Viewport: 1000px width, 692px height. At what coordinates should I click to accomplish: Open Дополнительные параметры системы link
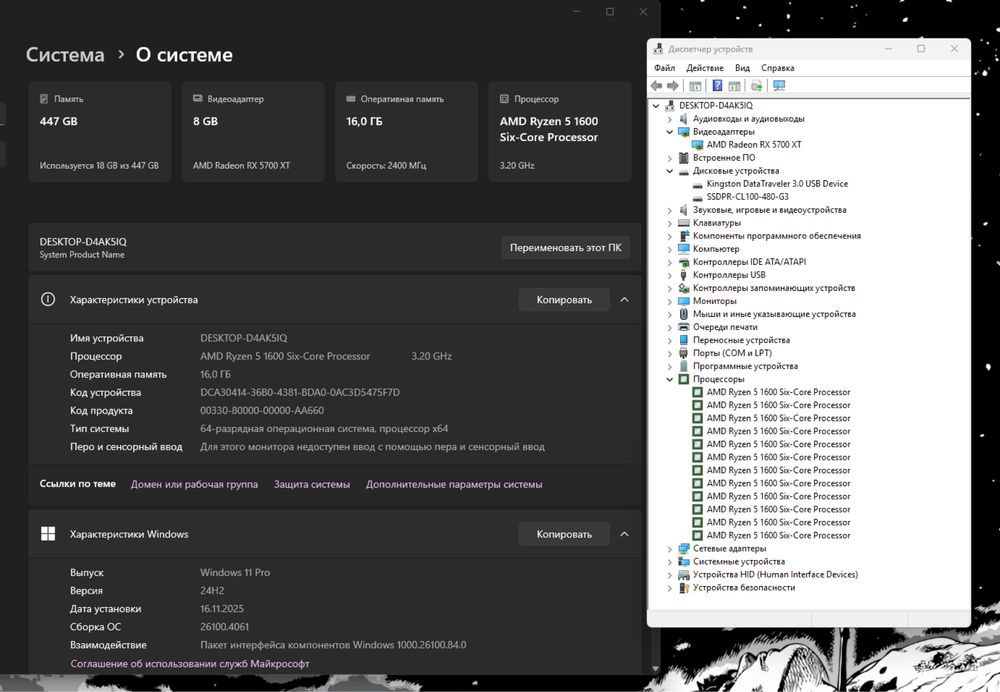pos(454,484)
